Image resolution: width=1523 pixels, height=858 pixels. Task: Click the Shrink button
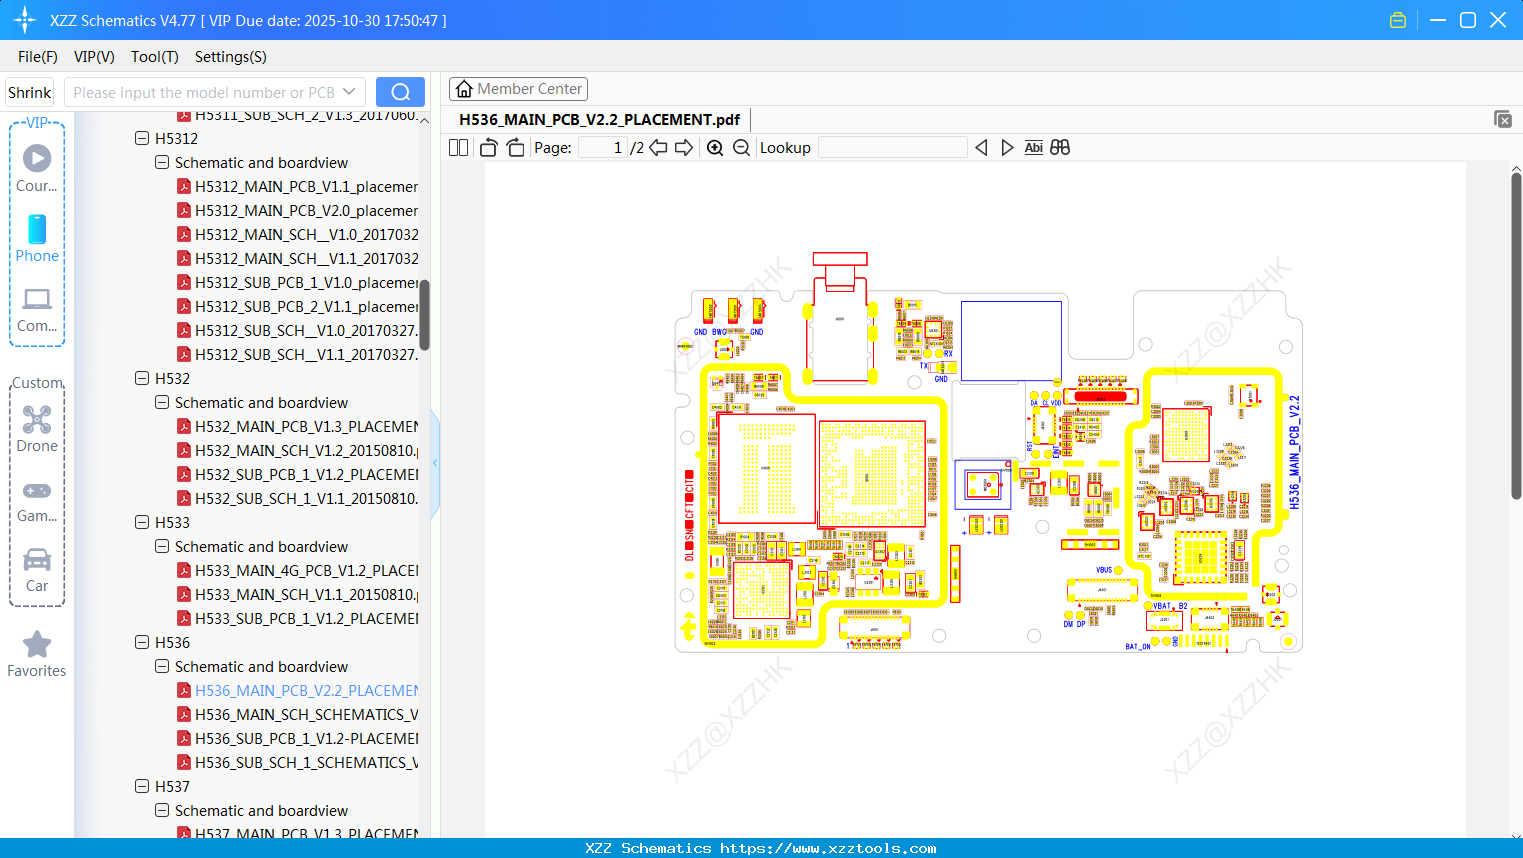29,91
